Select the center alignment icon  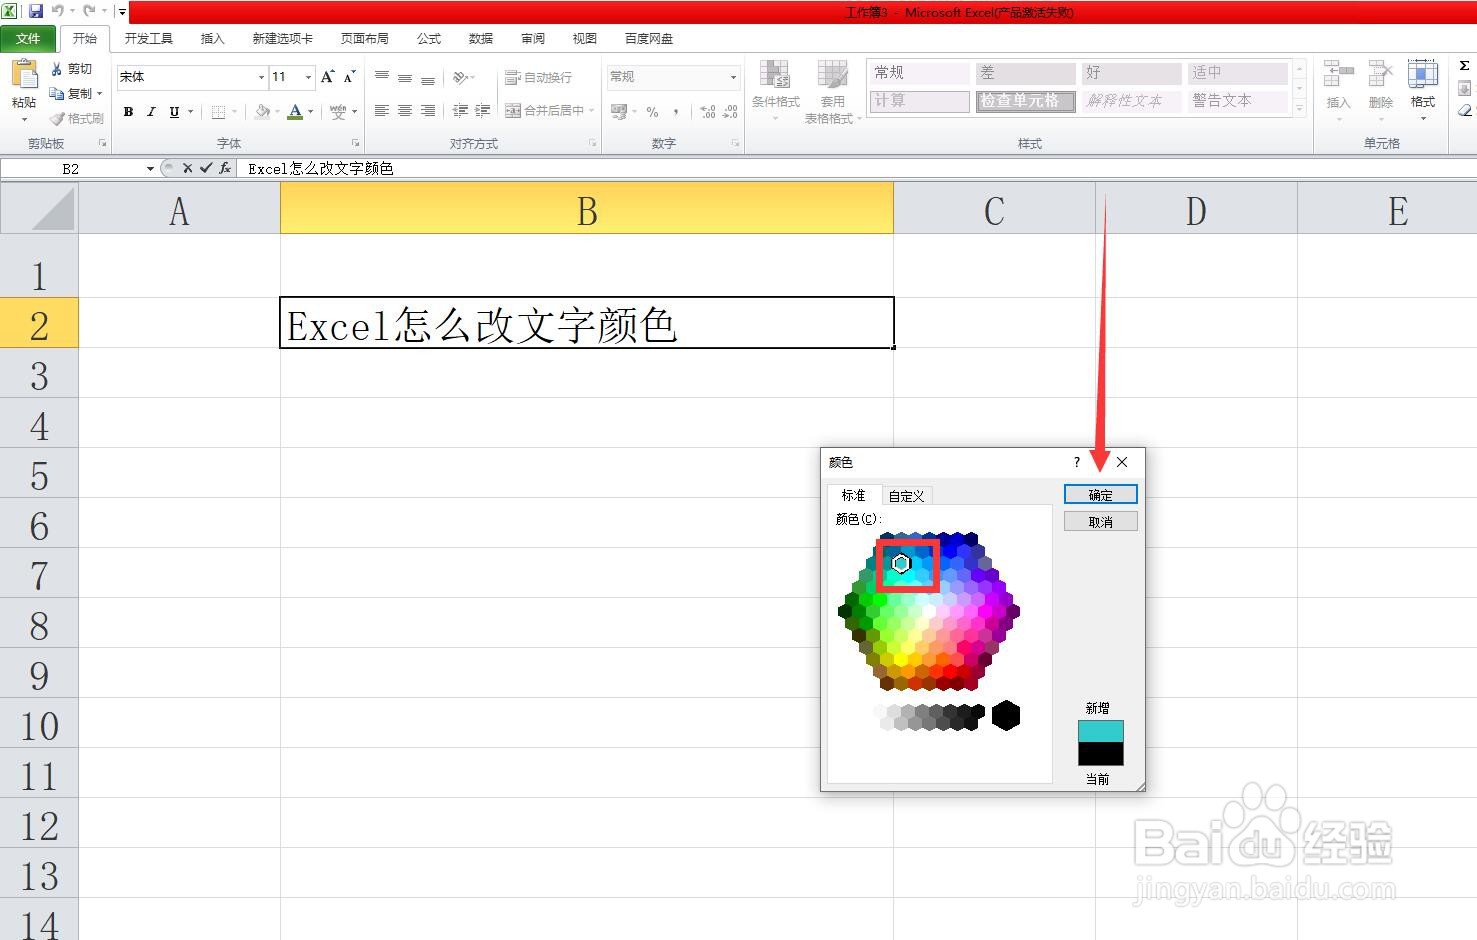[404, 111]
